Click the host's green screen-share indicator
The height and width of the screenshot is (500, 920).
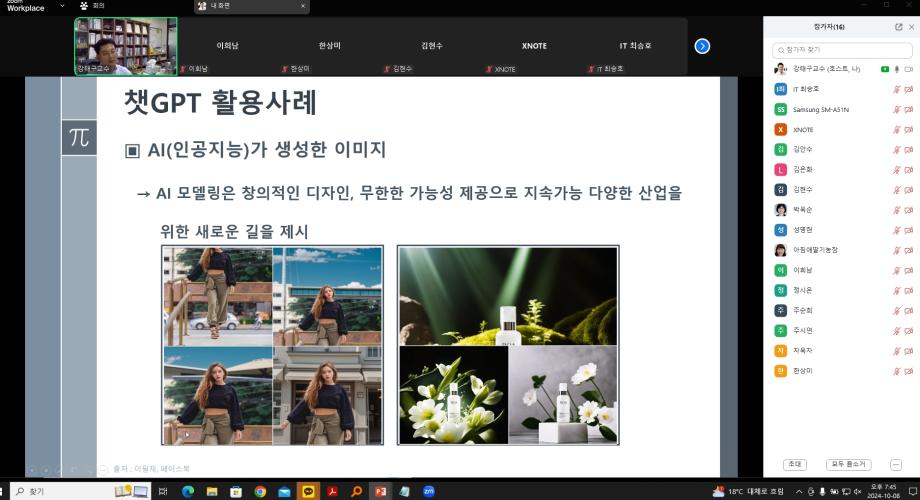pyautogui.click(x=885, y=69)
